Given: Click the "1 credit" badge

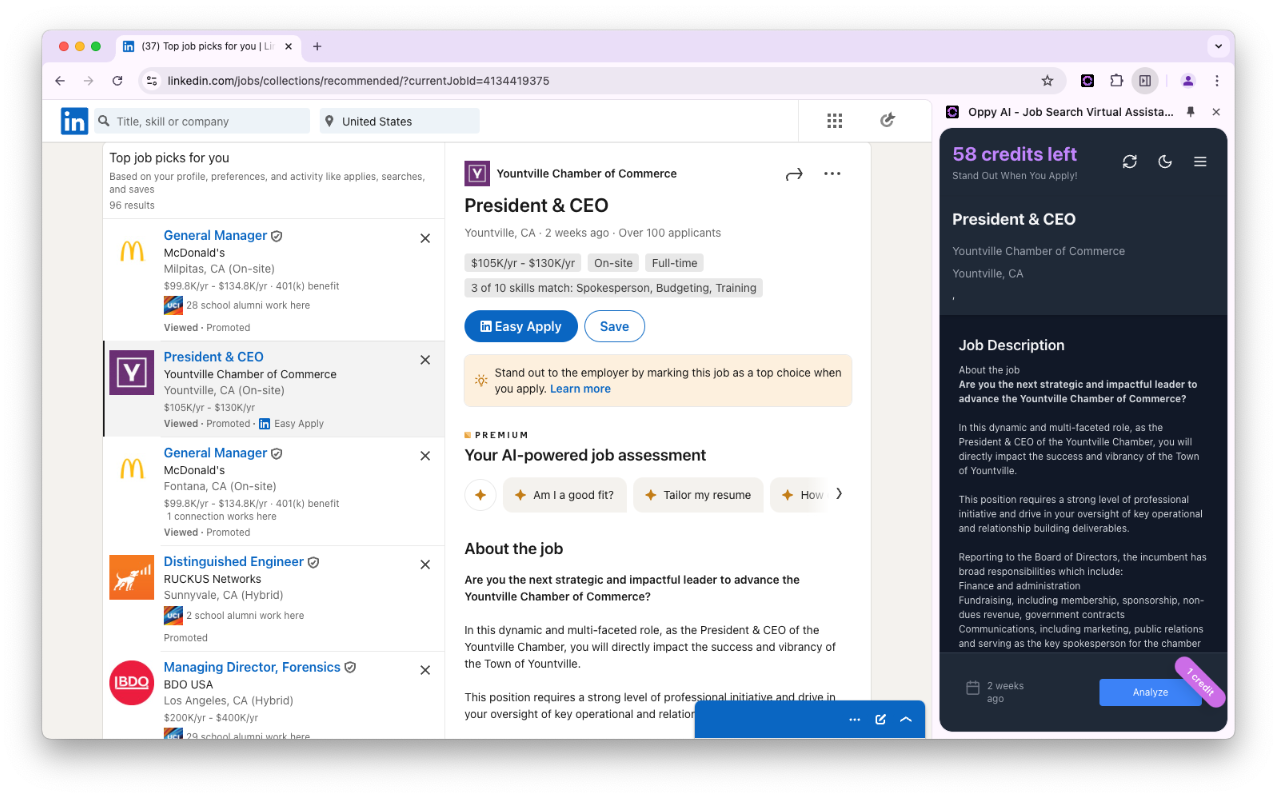Looking at the screenshot, I should [1200, 682].
